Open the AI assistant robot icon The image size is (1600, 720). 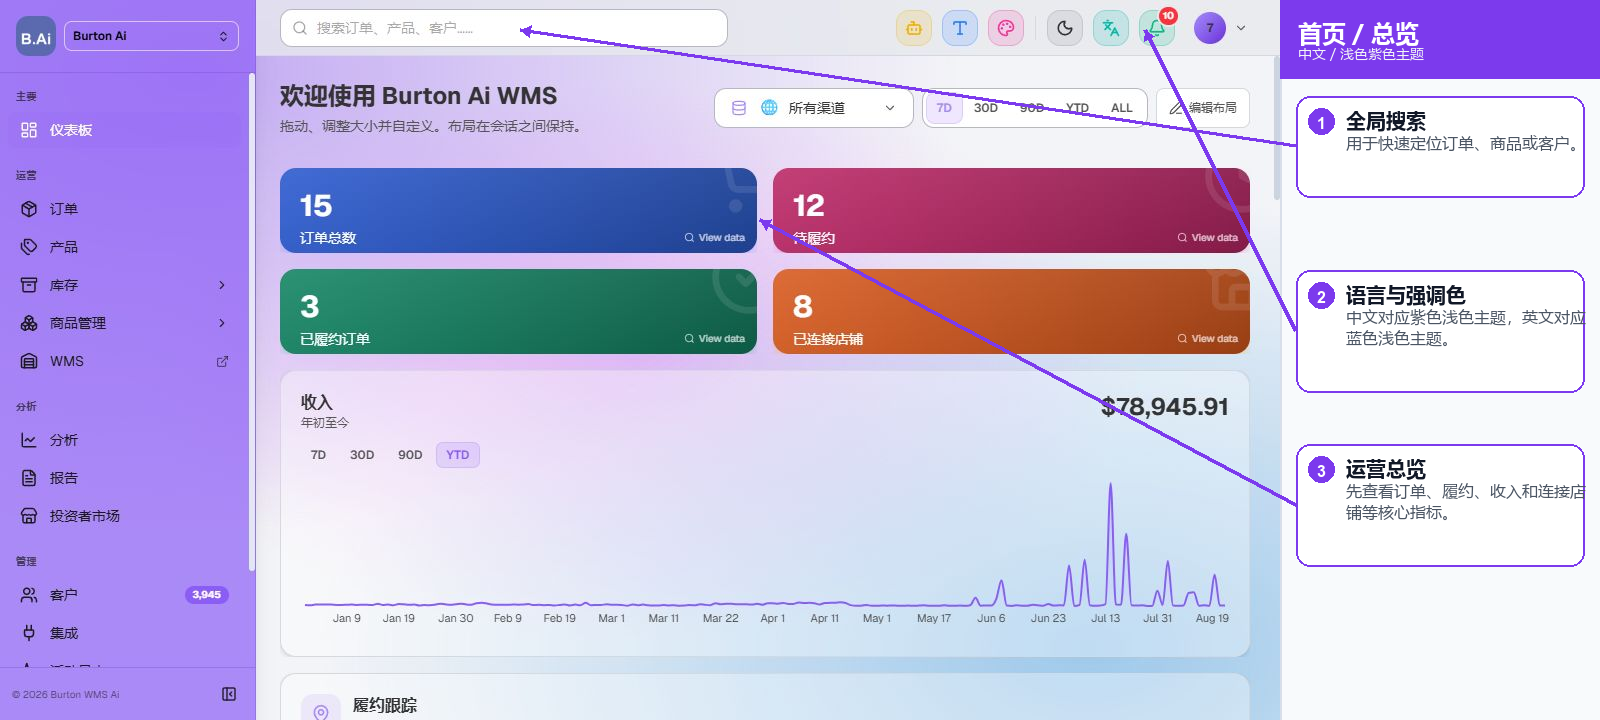coord(914,28)
